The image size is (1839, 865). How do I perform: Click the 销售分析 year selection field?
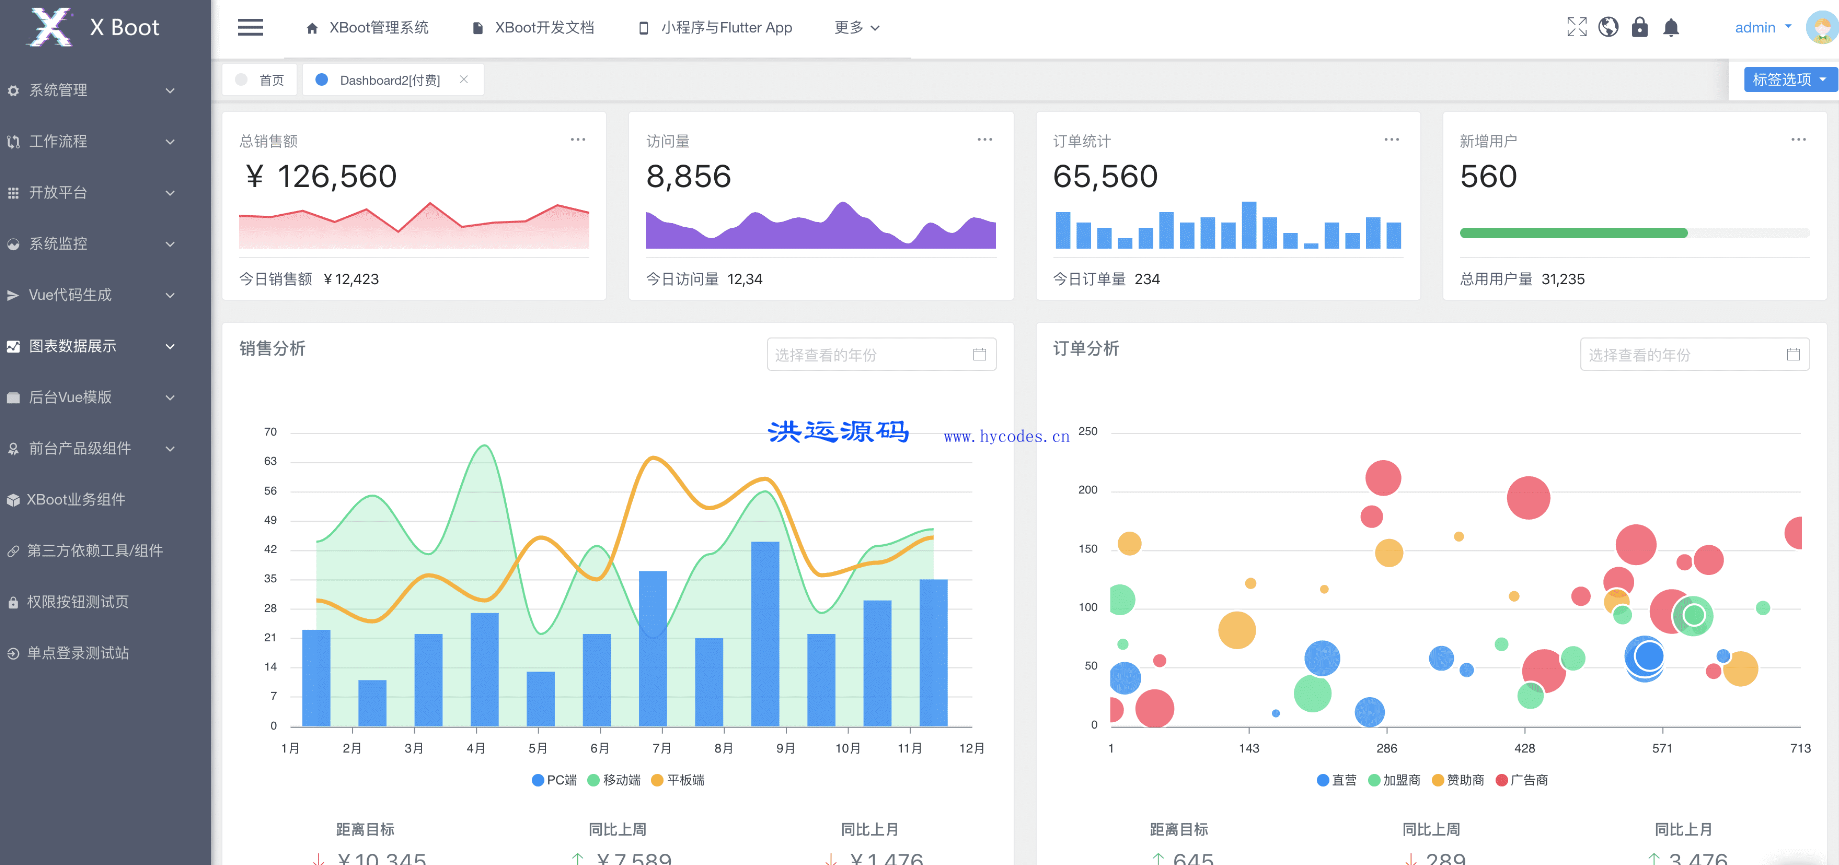coord(881,355)
